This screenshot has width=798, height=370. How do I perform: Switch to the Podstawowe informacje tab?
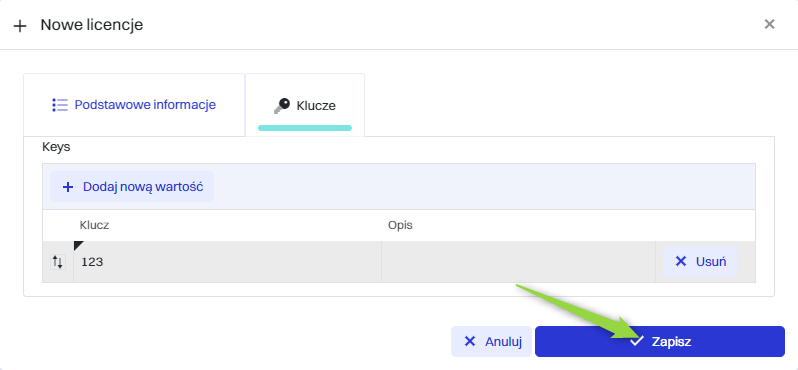(134, 105)
